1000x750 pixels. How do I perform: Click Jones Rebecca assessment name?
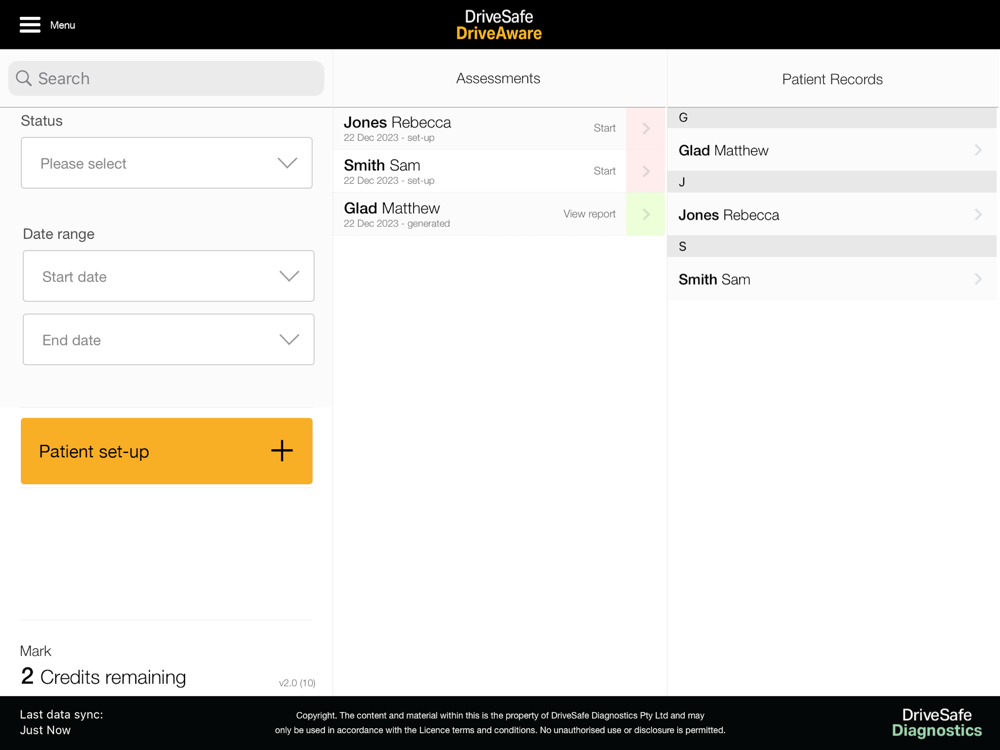(x=397, y=122)
